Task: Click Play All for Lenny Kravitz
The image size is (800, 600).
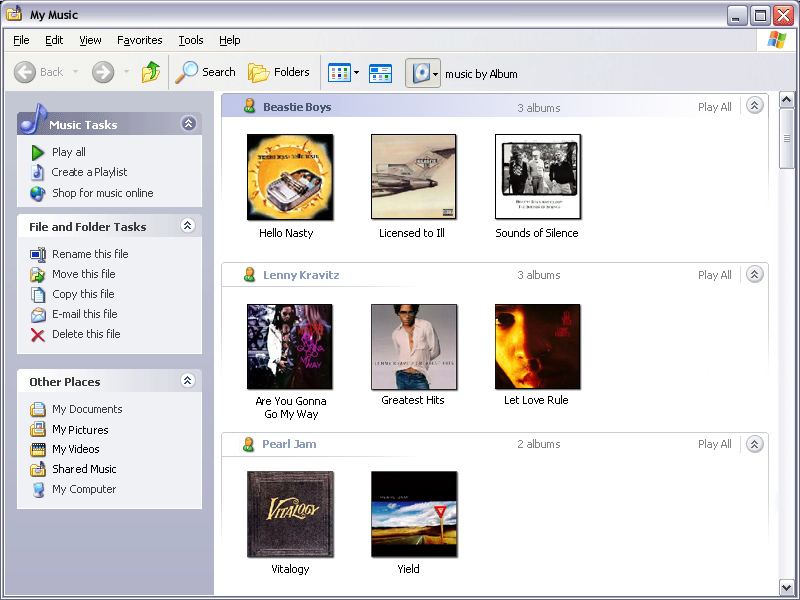Action: pyautogui.click(x=714, y=276)
